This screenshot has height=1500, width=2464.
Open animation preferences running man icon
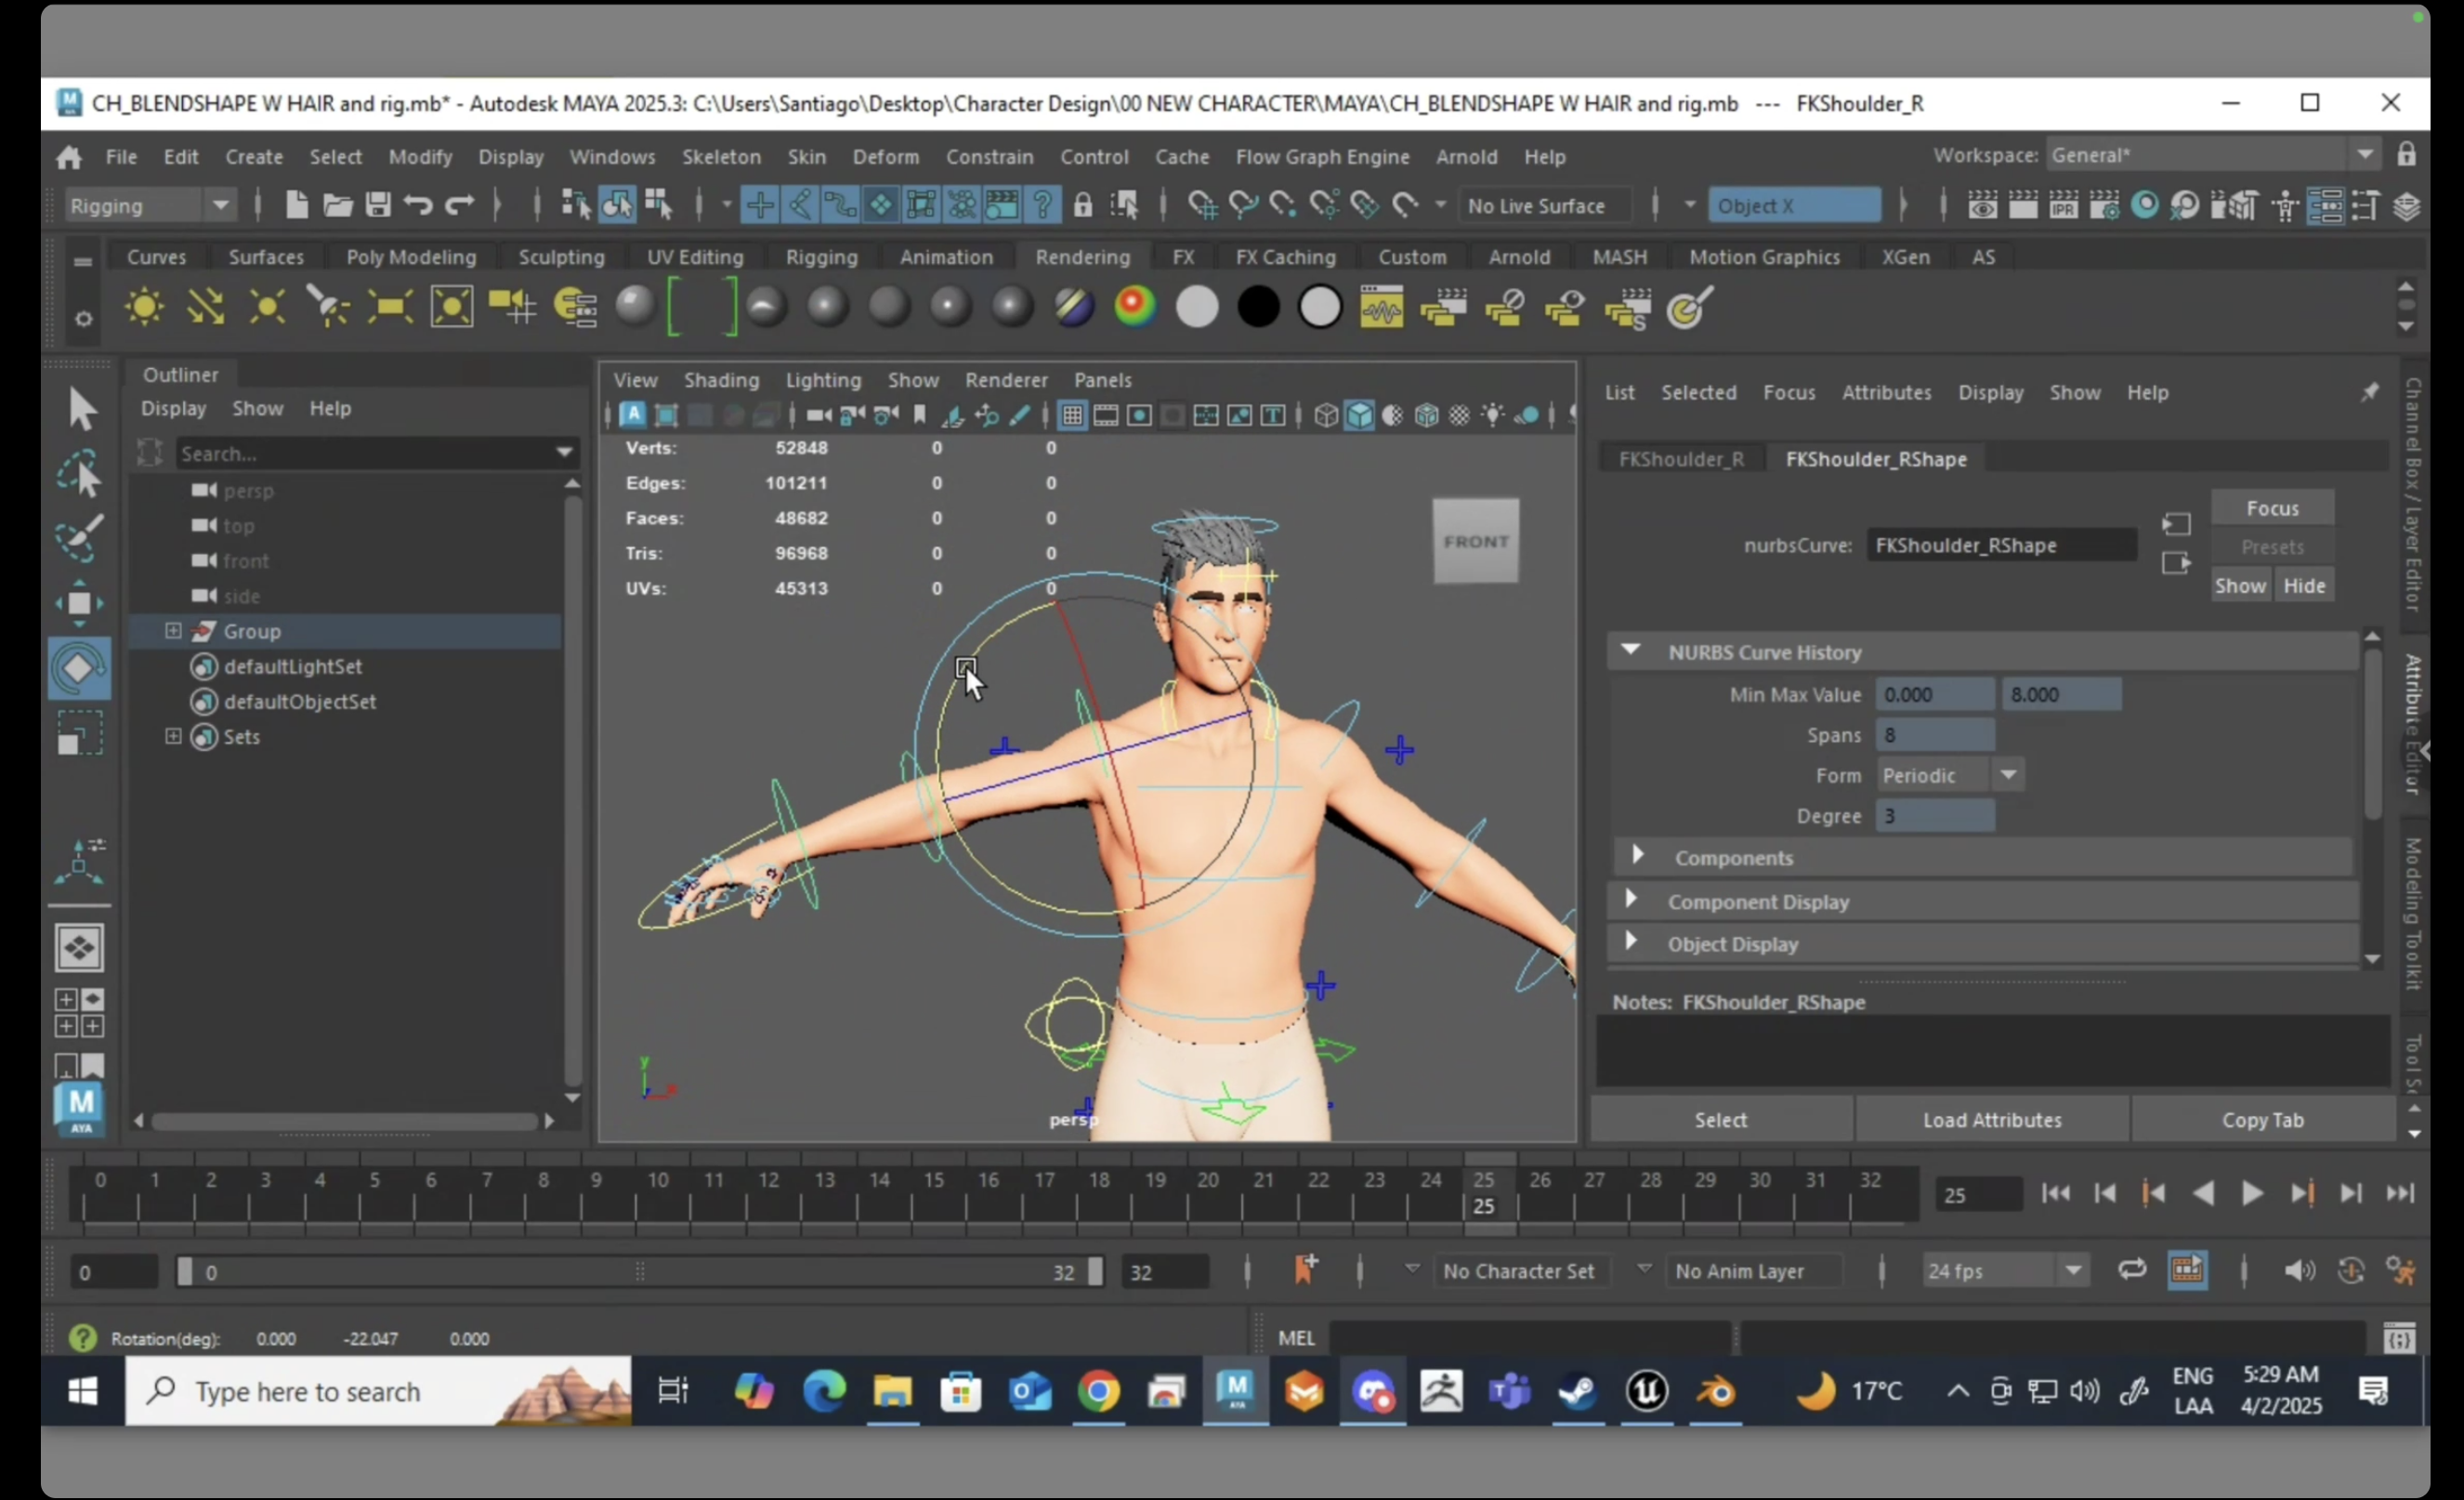2400,1271
